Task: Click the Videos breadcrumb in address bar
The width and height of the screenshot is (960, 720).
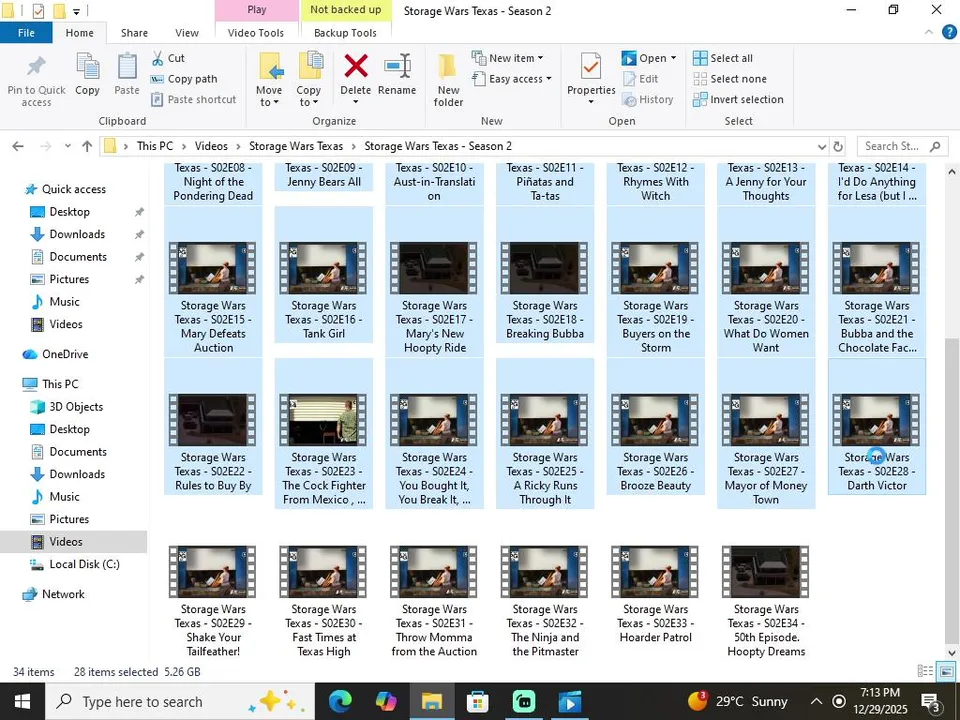Action: [211, 146]
